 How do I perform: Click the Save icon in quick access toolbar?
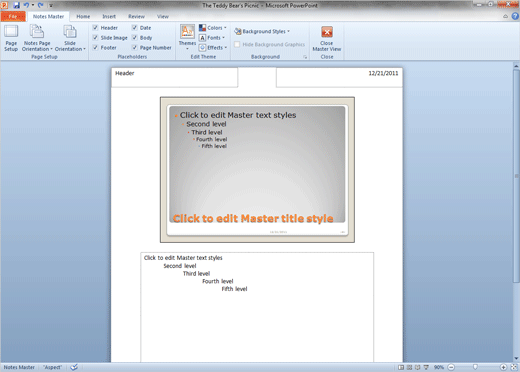(16, 5)
